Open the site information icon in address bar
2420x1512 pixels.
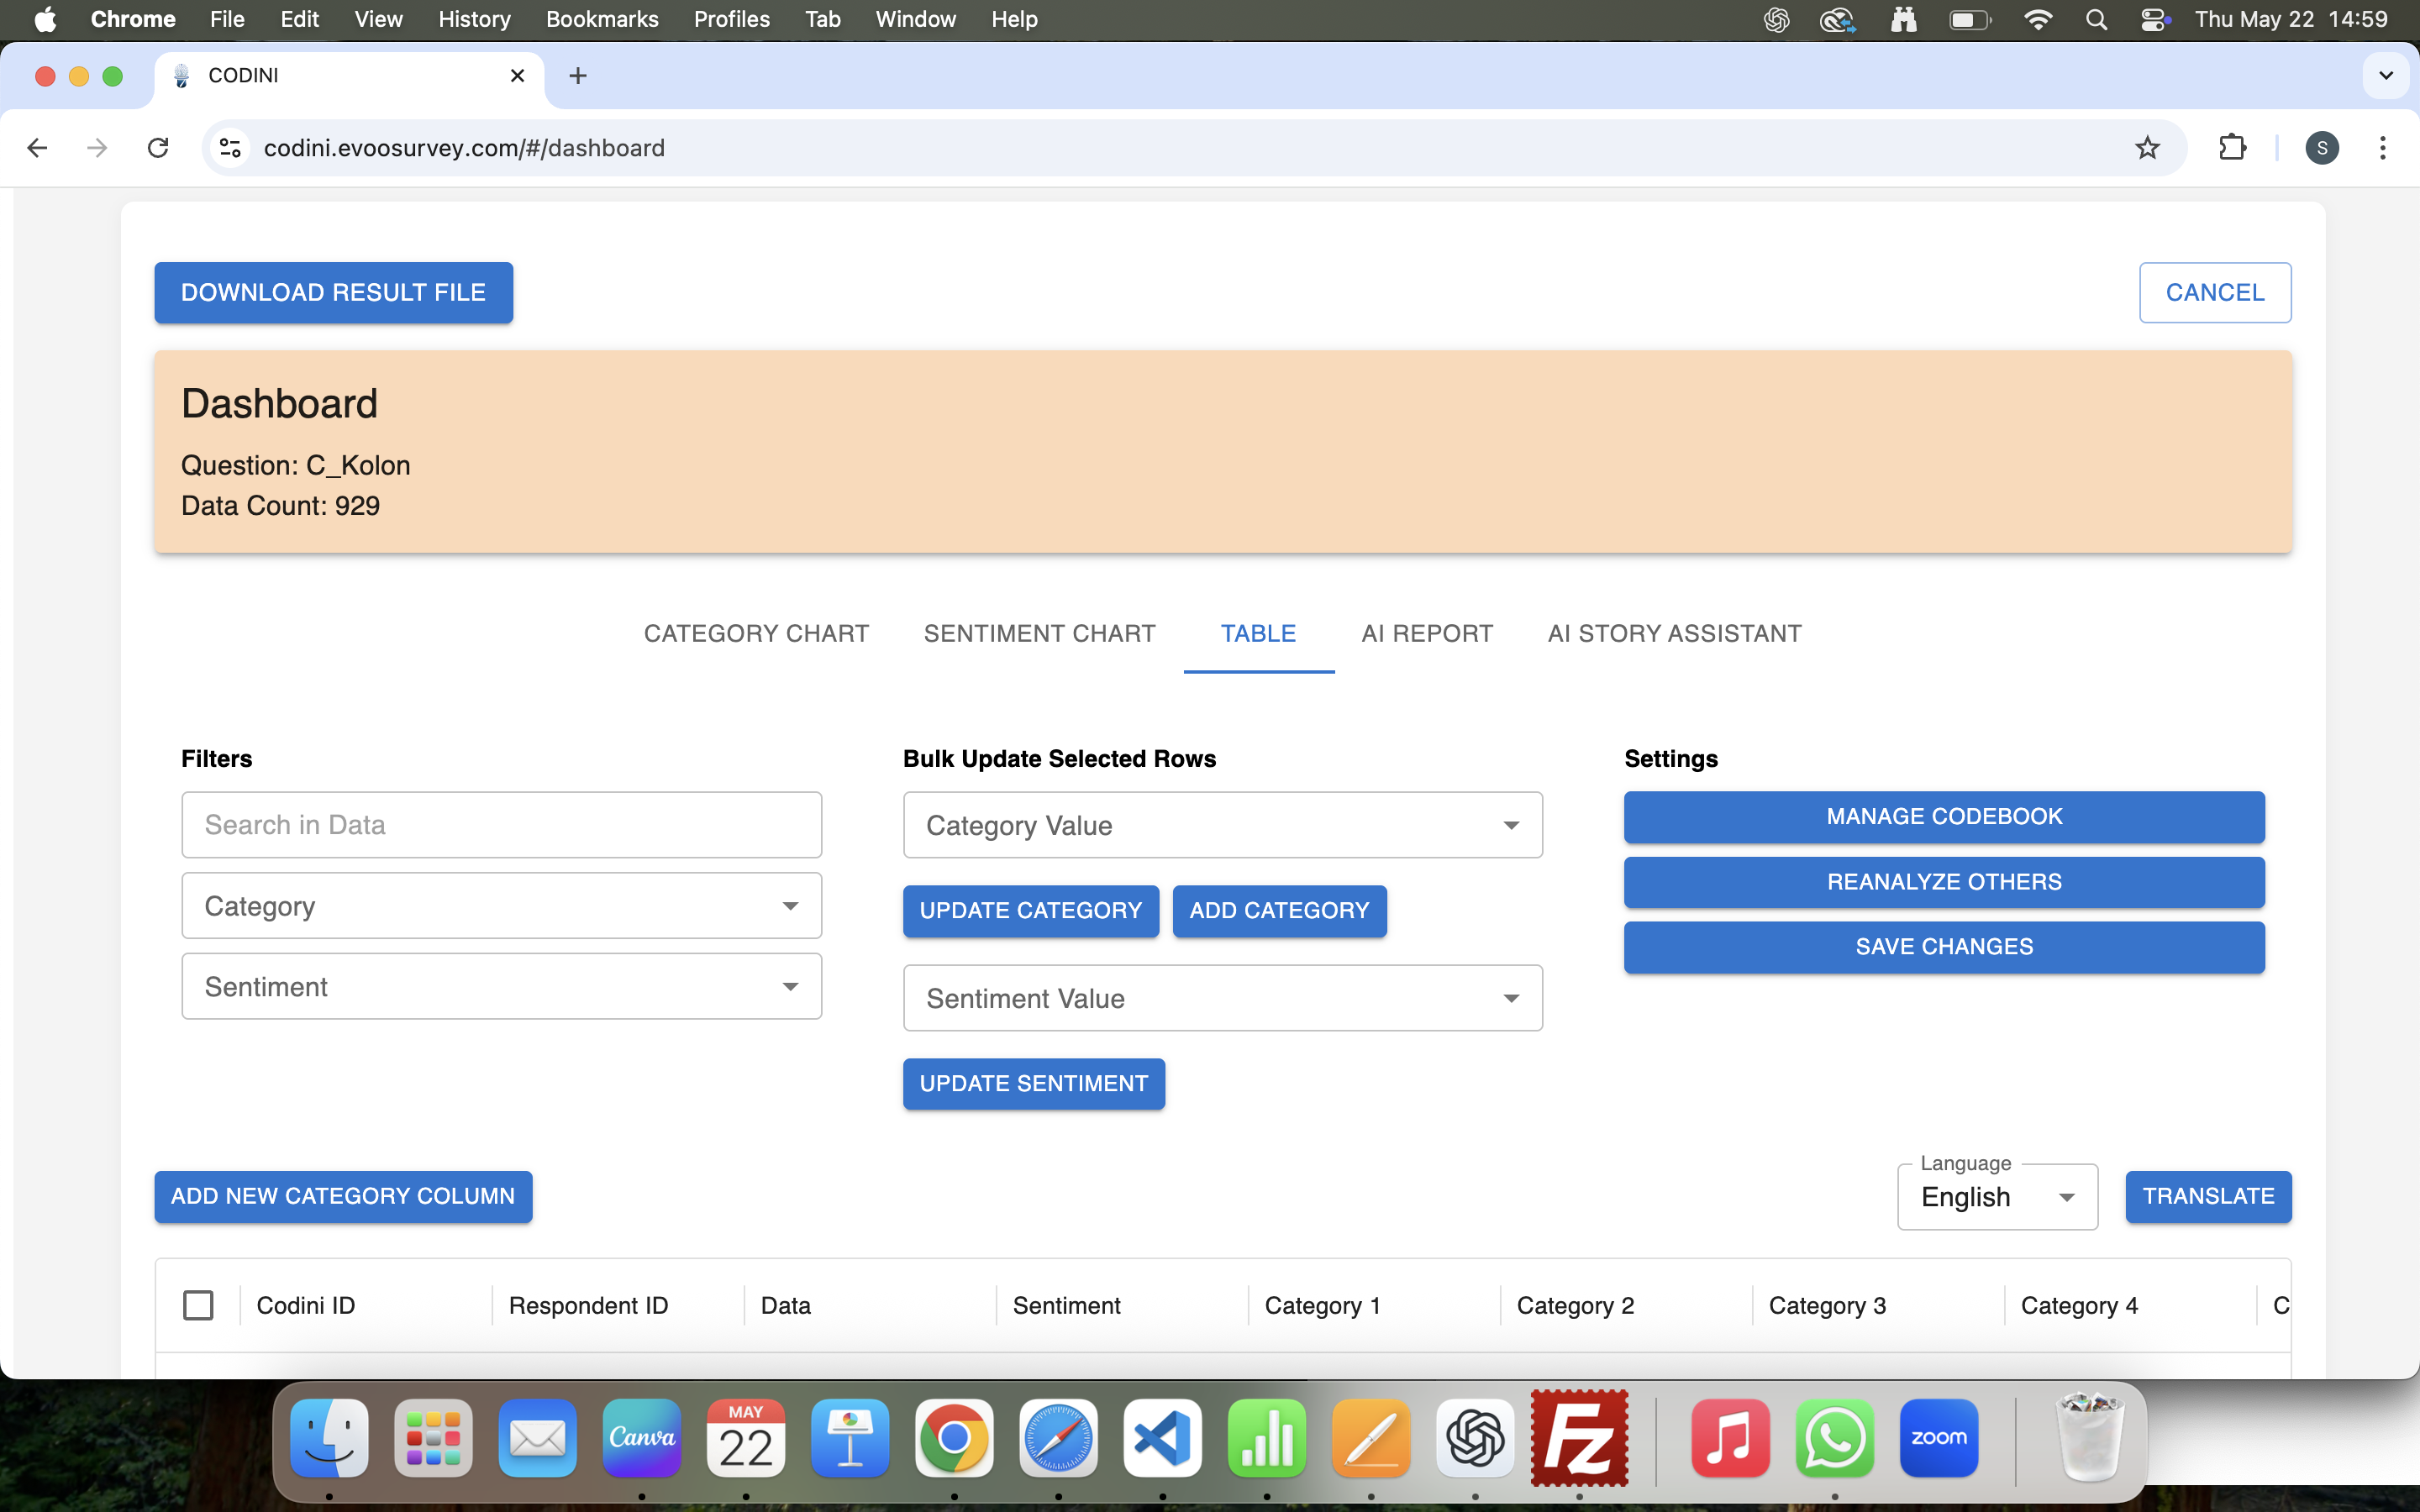pyautogui.click(x=230, y=148)
